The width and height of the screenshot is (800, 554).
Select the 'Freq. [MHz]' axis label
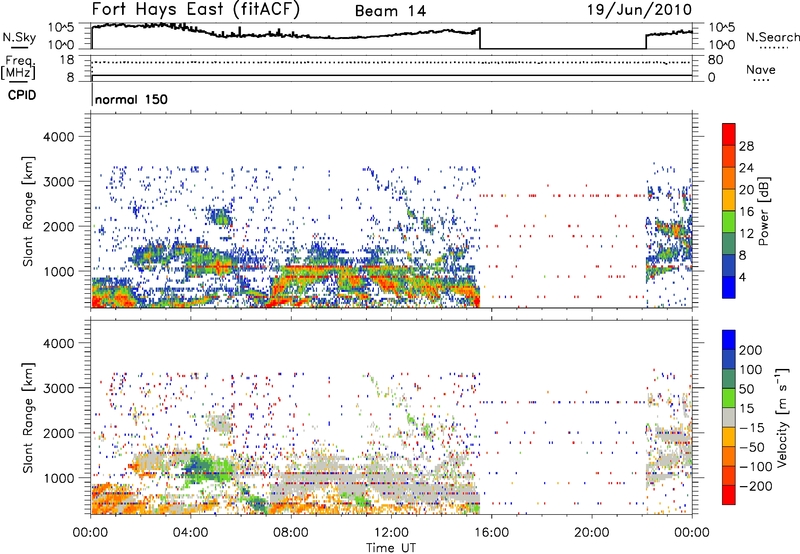click(18, 67)
